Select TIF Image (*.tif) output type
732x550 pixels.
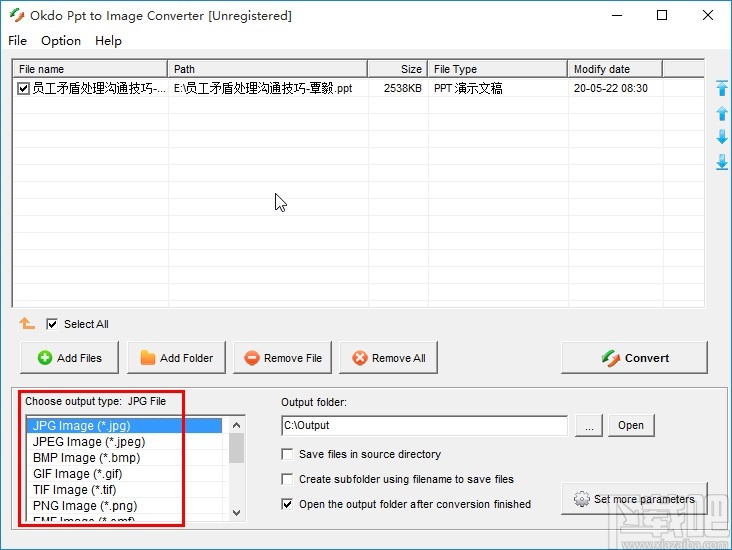[124, 490]
